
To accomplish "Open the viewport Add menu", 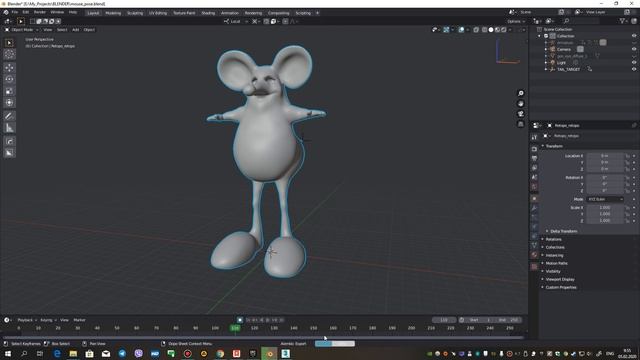I will tap(76, 30).
